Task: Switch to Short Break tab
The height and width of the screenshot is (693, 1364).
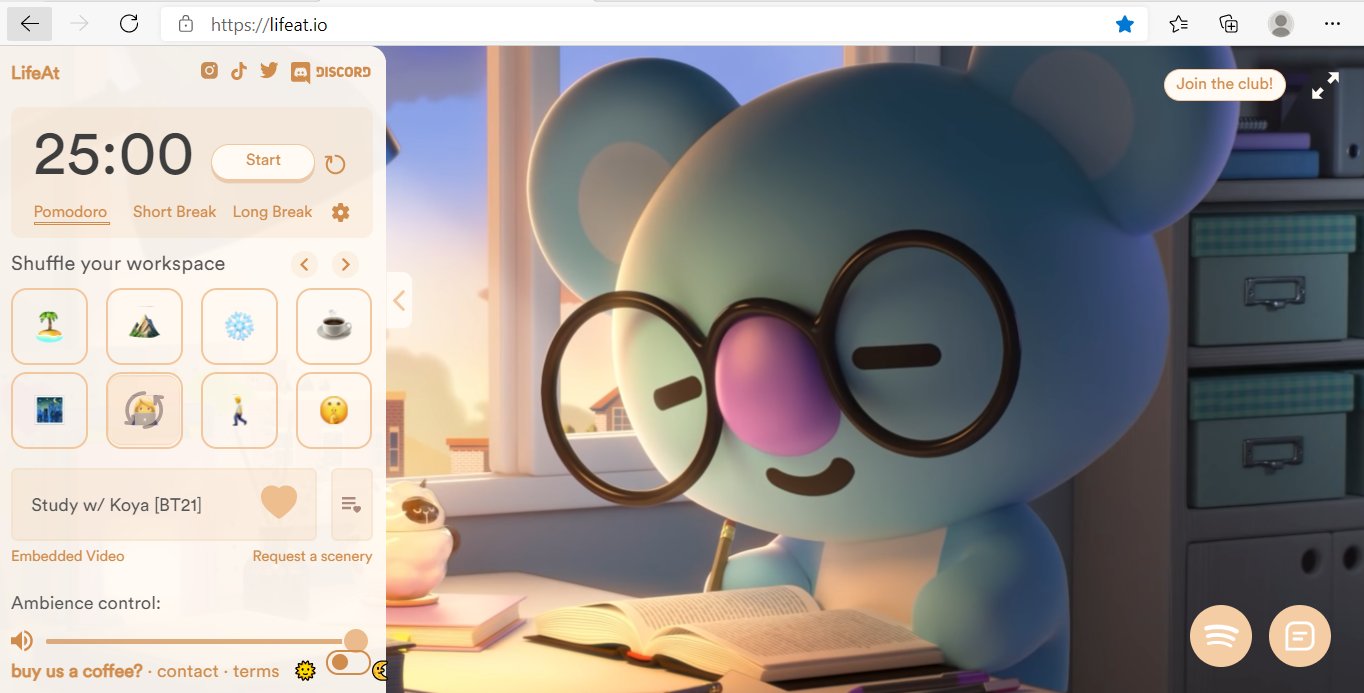Action: (175, 212)
